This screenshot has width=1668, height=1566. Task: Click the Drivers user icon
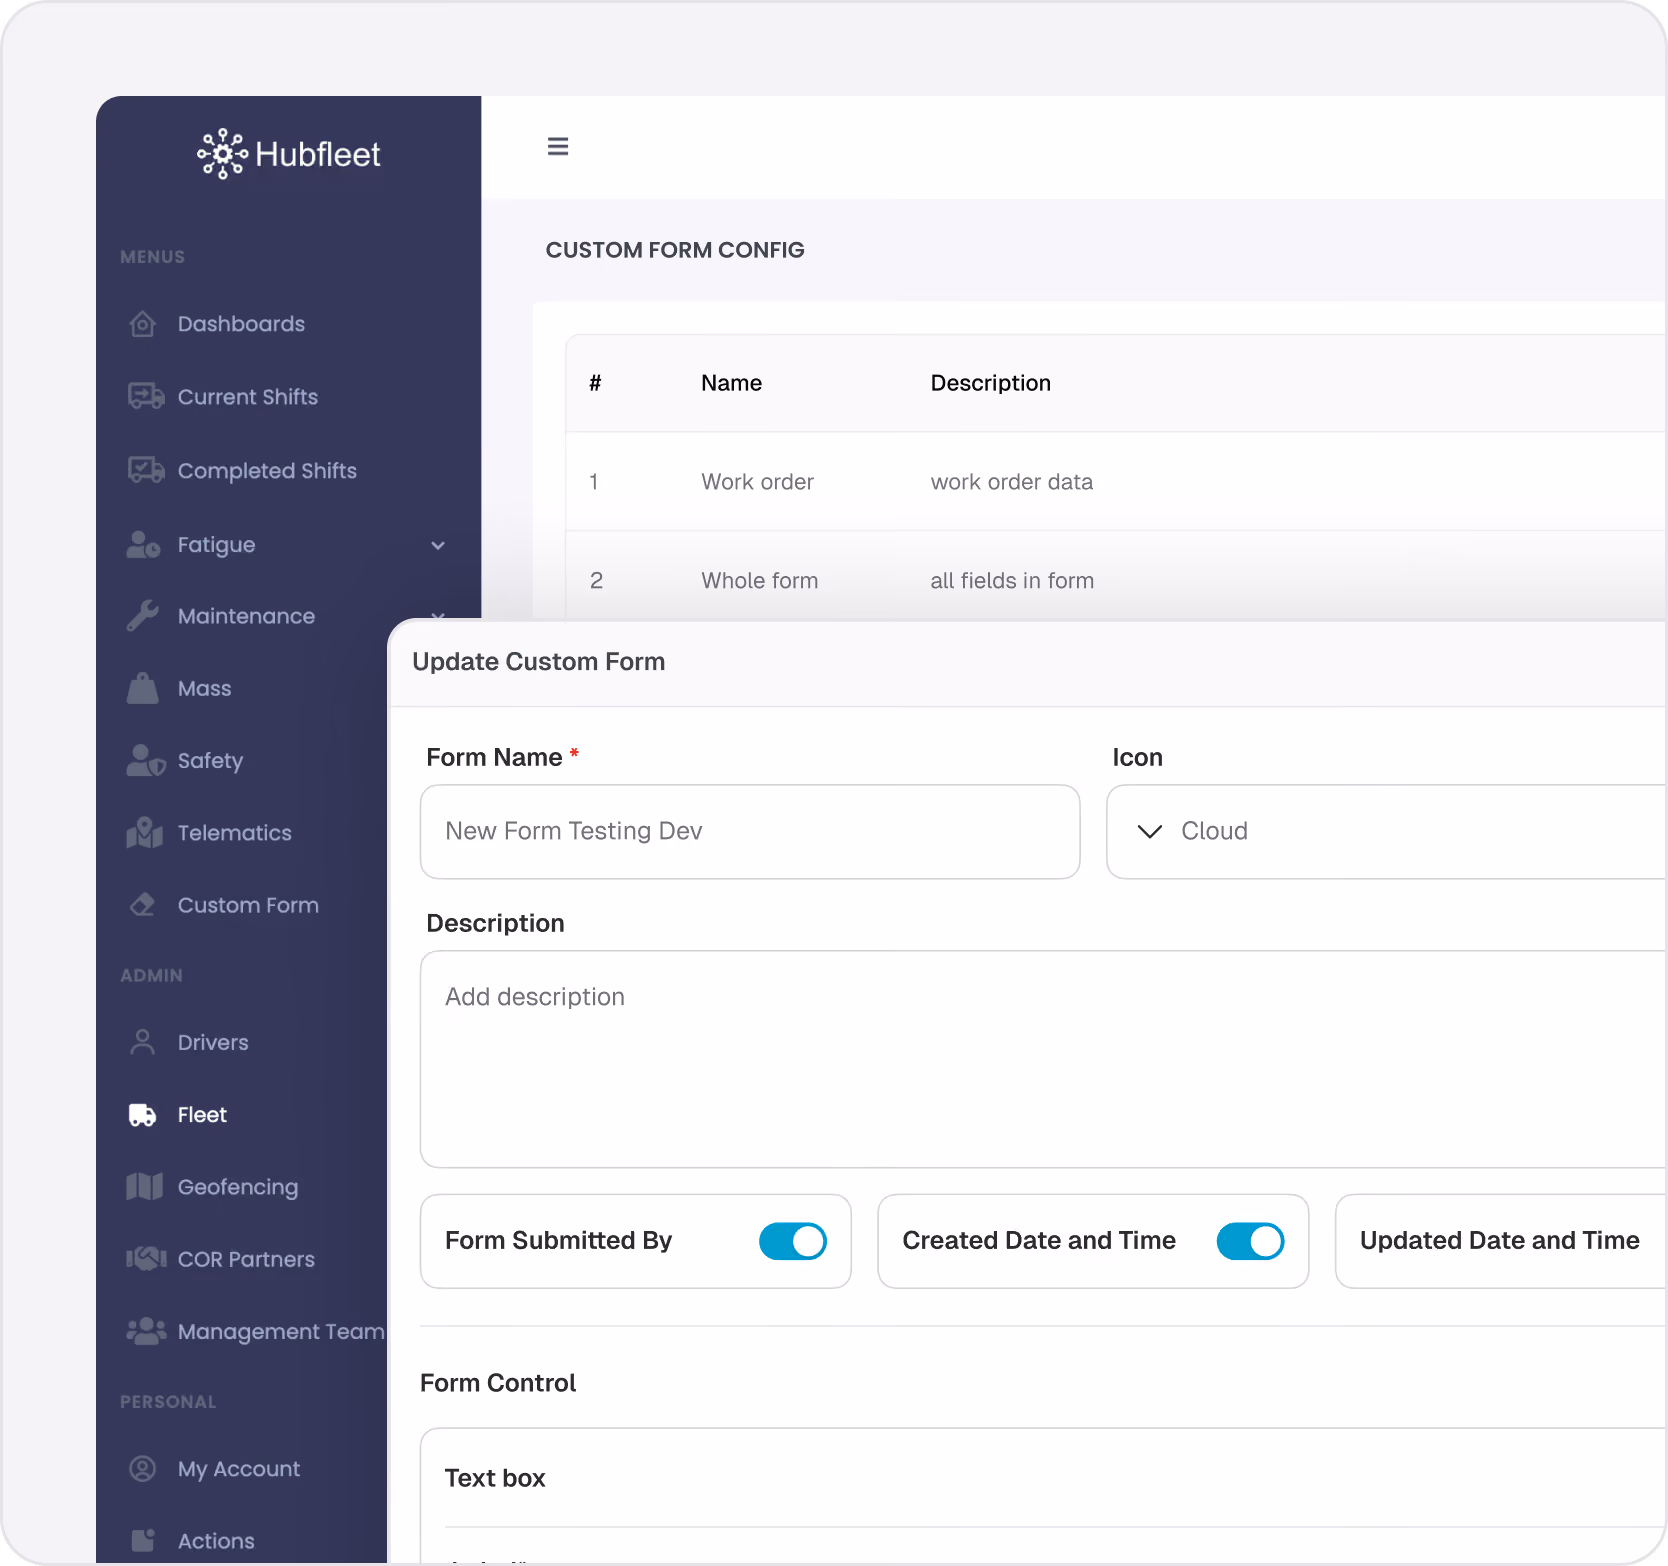coord(143,1042)
